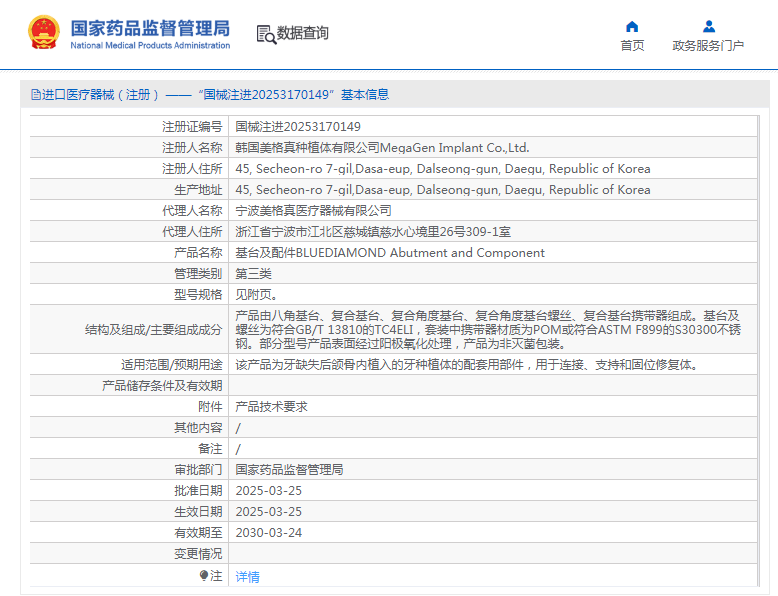Open 政务服务门户 text link
Viewport: 778px width, 596px height.
pos(708,46)
